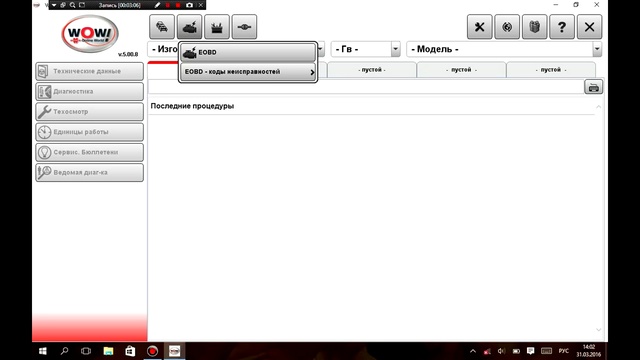
Task: Click the printer icon button
Action: click(593, 87)
